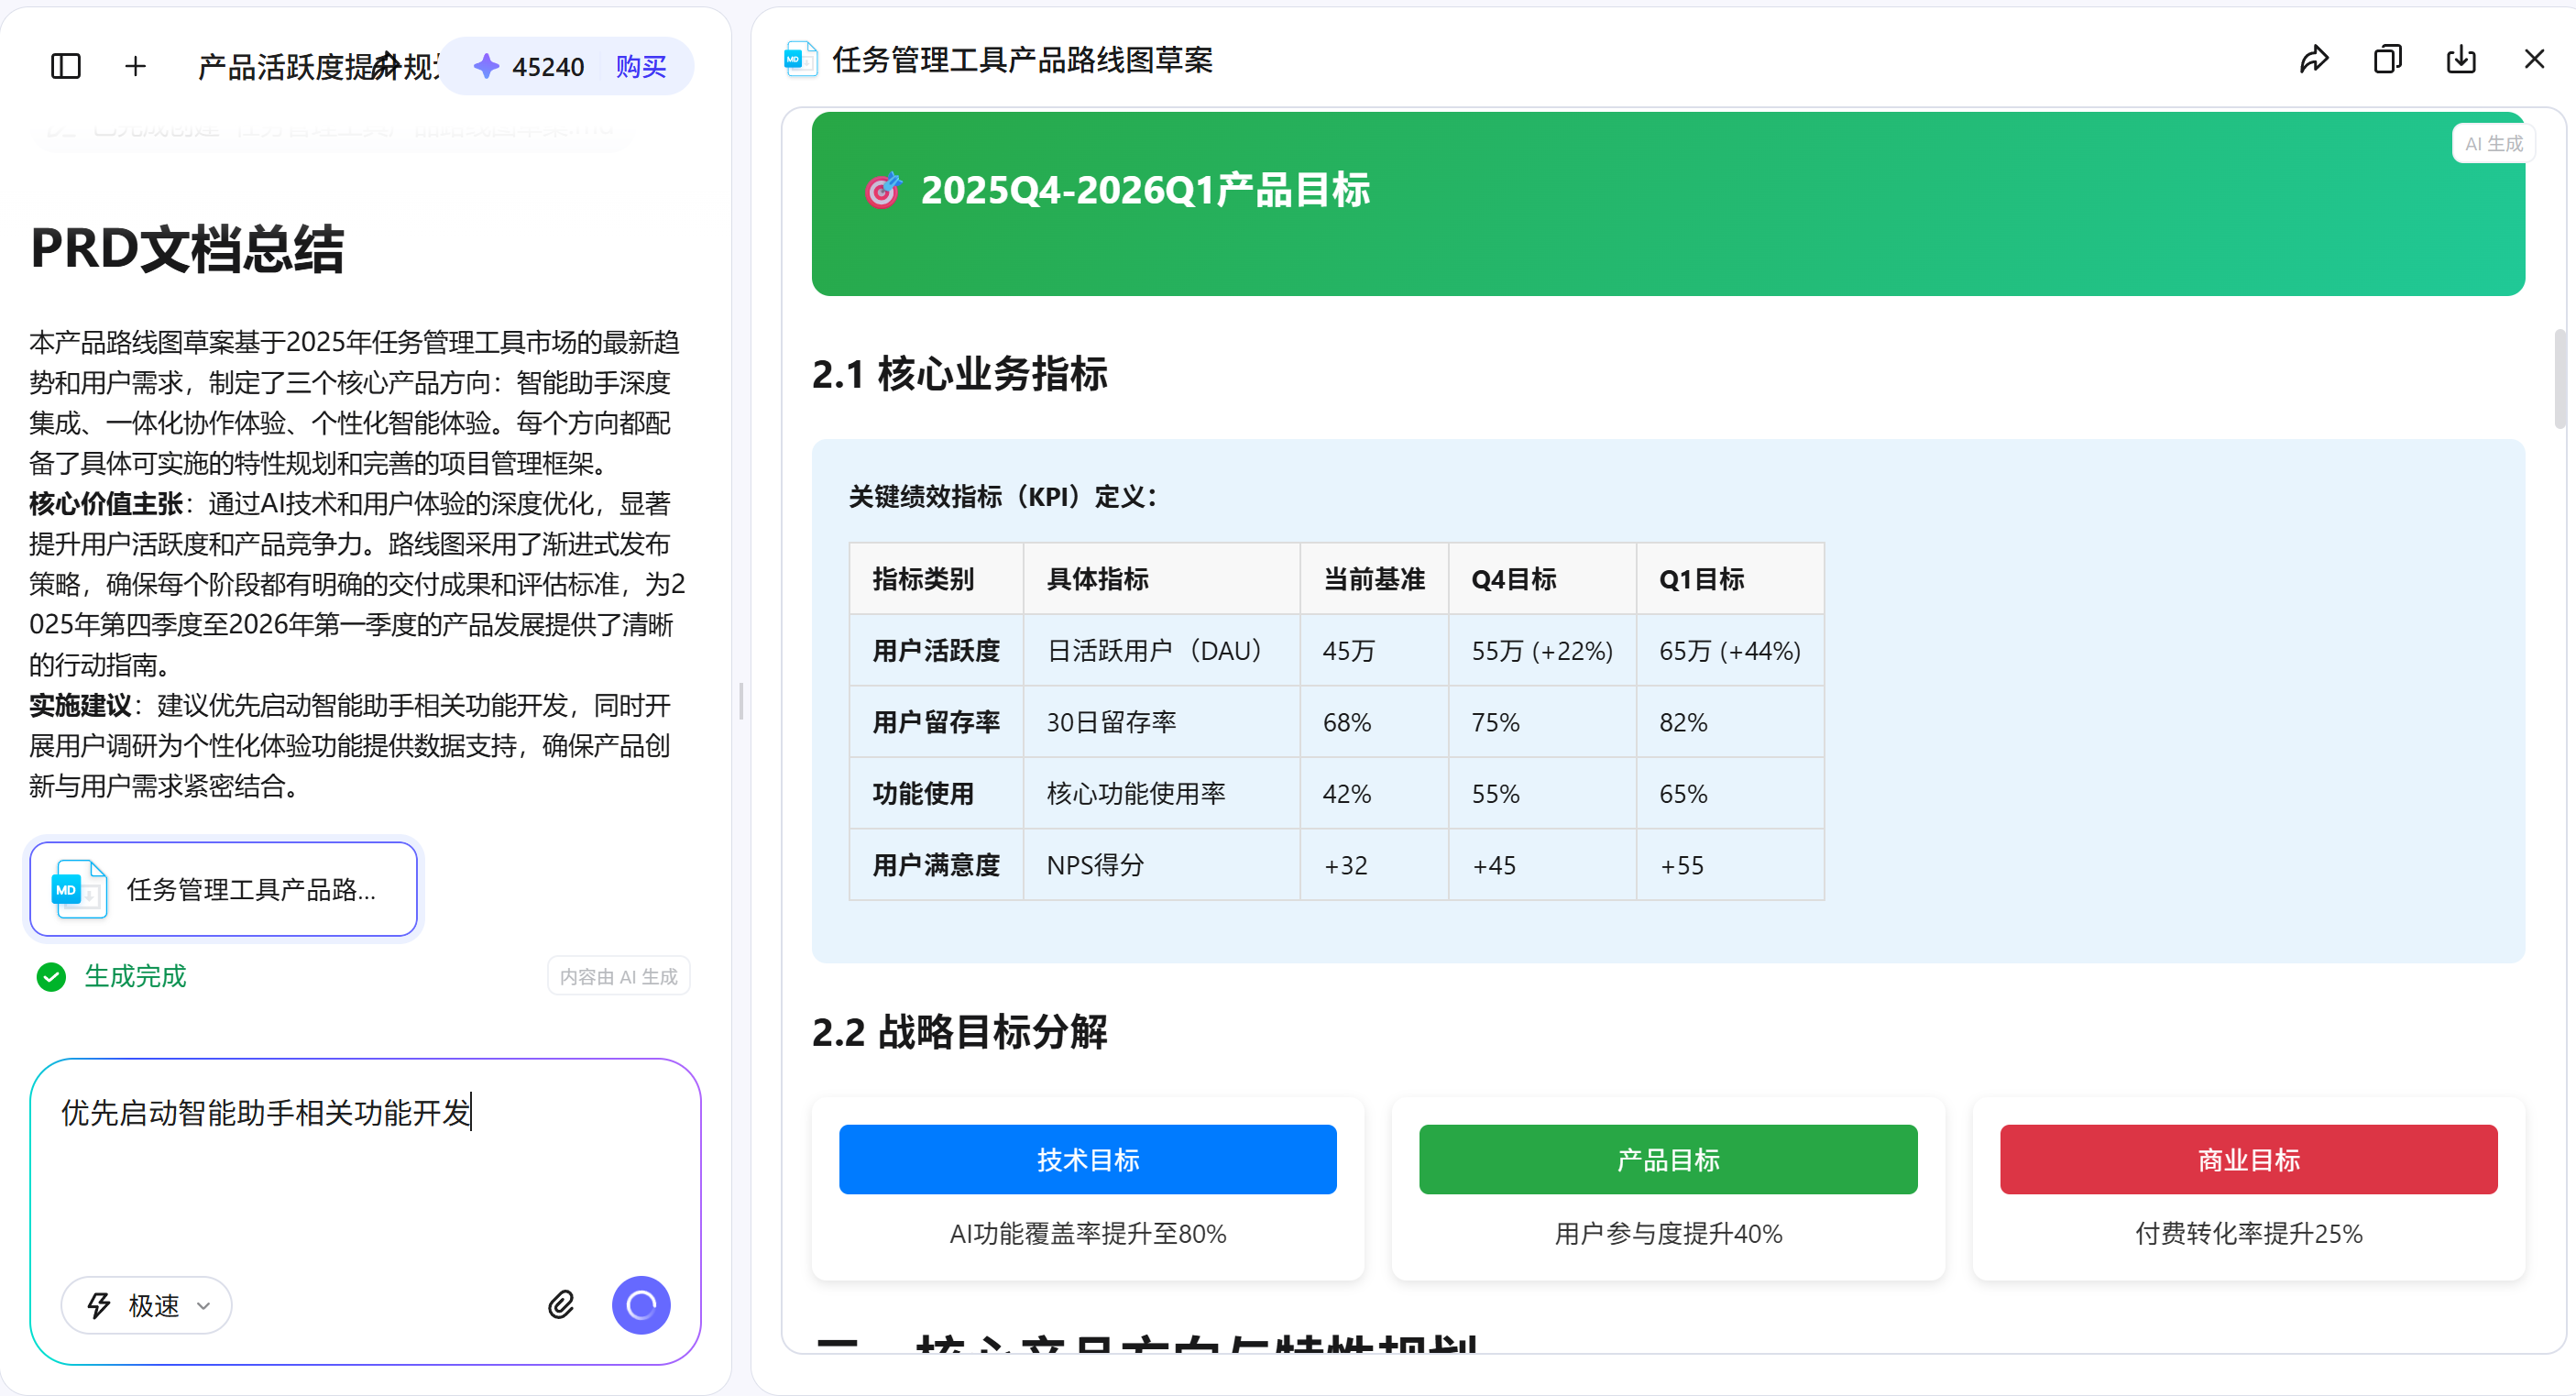
Task: Attach a file using the paperclip icon
Action: click(561, 1305)
